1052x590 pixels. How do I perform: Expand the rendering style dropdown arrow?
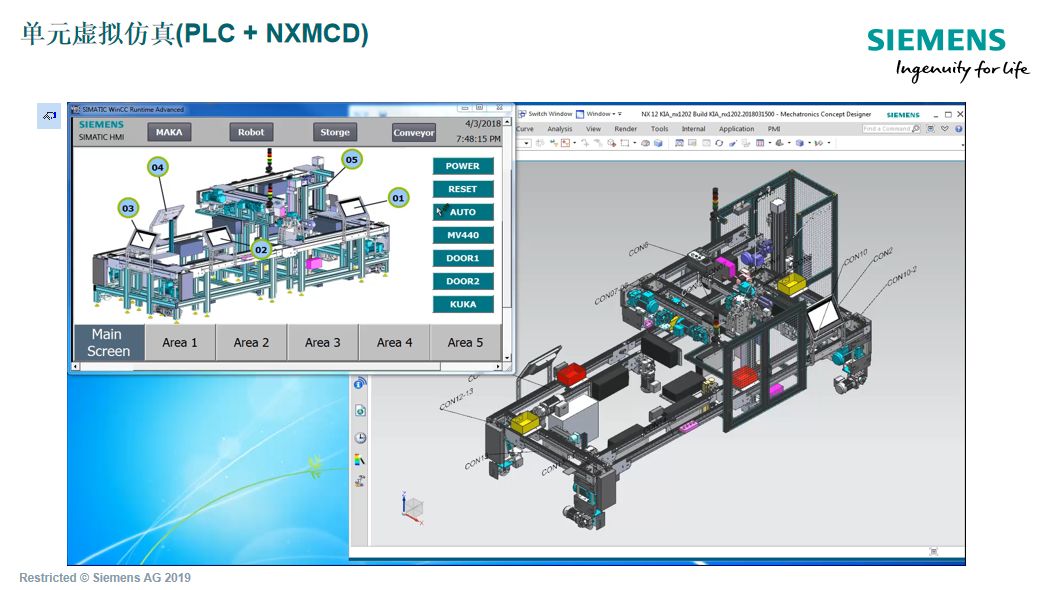(x=809, y=143)
